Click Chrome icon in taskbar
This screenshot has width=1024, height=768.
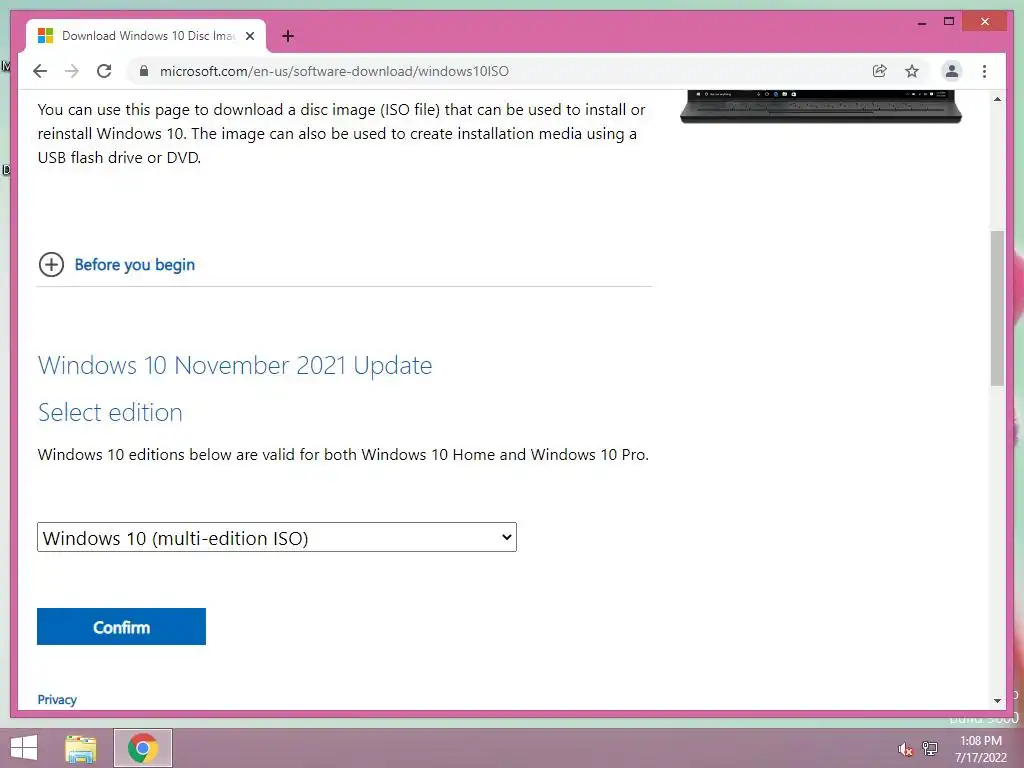tap(142, 748)
